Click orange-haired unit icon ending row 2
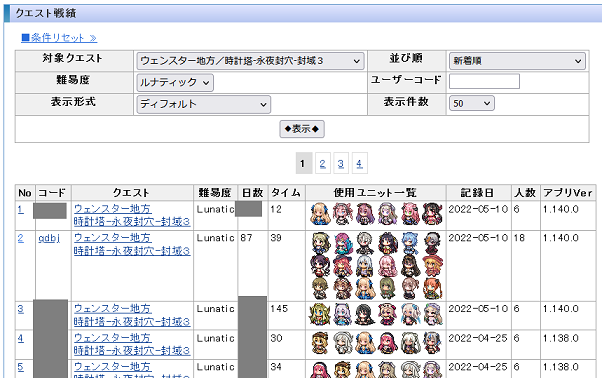602x378 pixels. (x=432, y=289)
